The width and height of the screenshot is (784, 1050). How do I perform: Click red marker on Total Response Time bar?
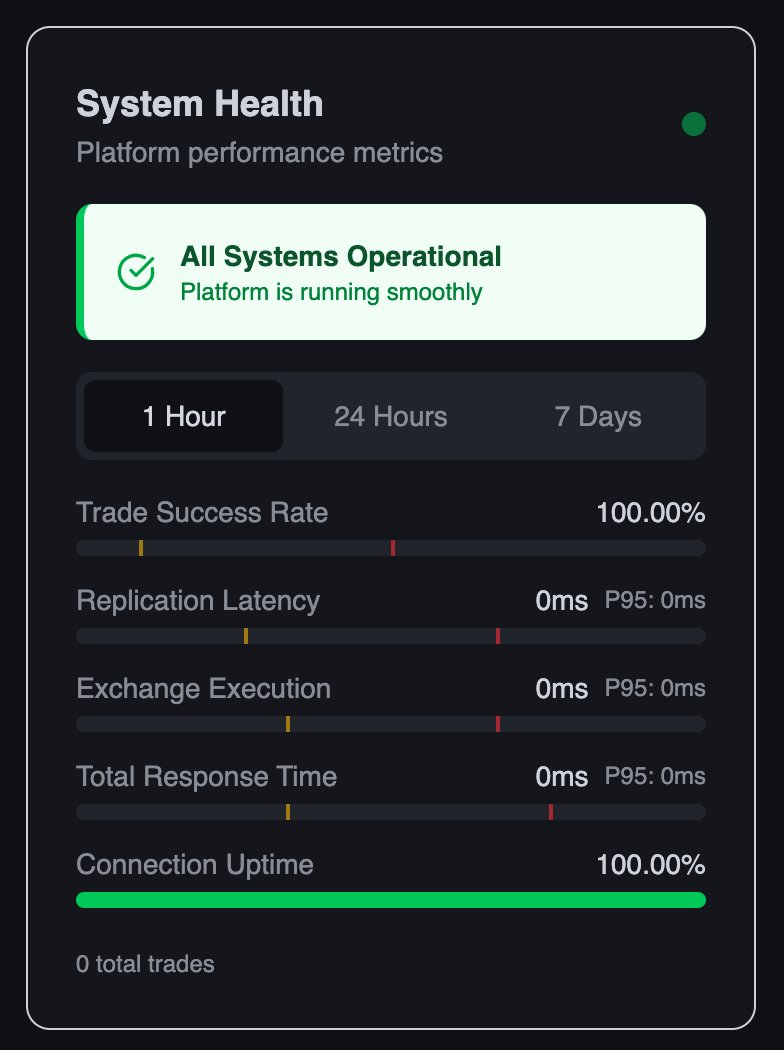(551, 812)
